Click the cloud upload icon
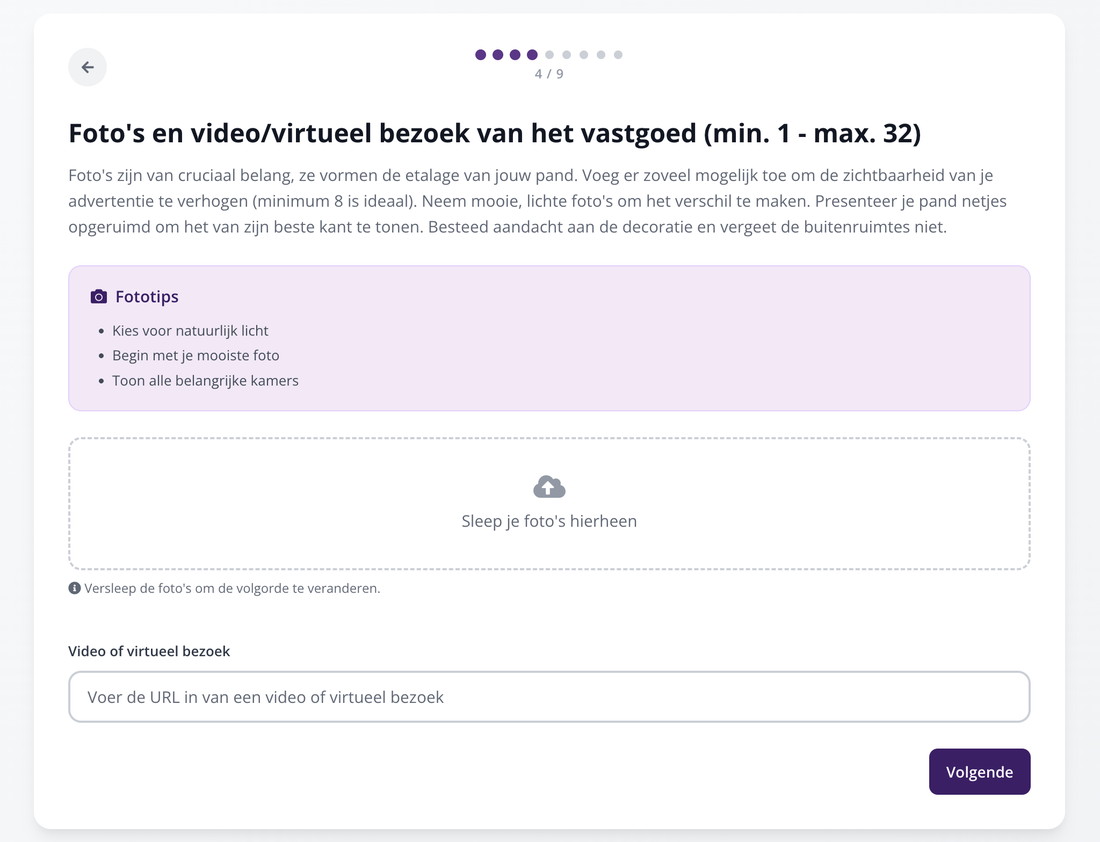Screen dimensions: 1100x842 point(549,487)
